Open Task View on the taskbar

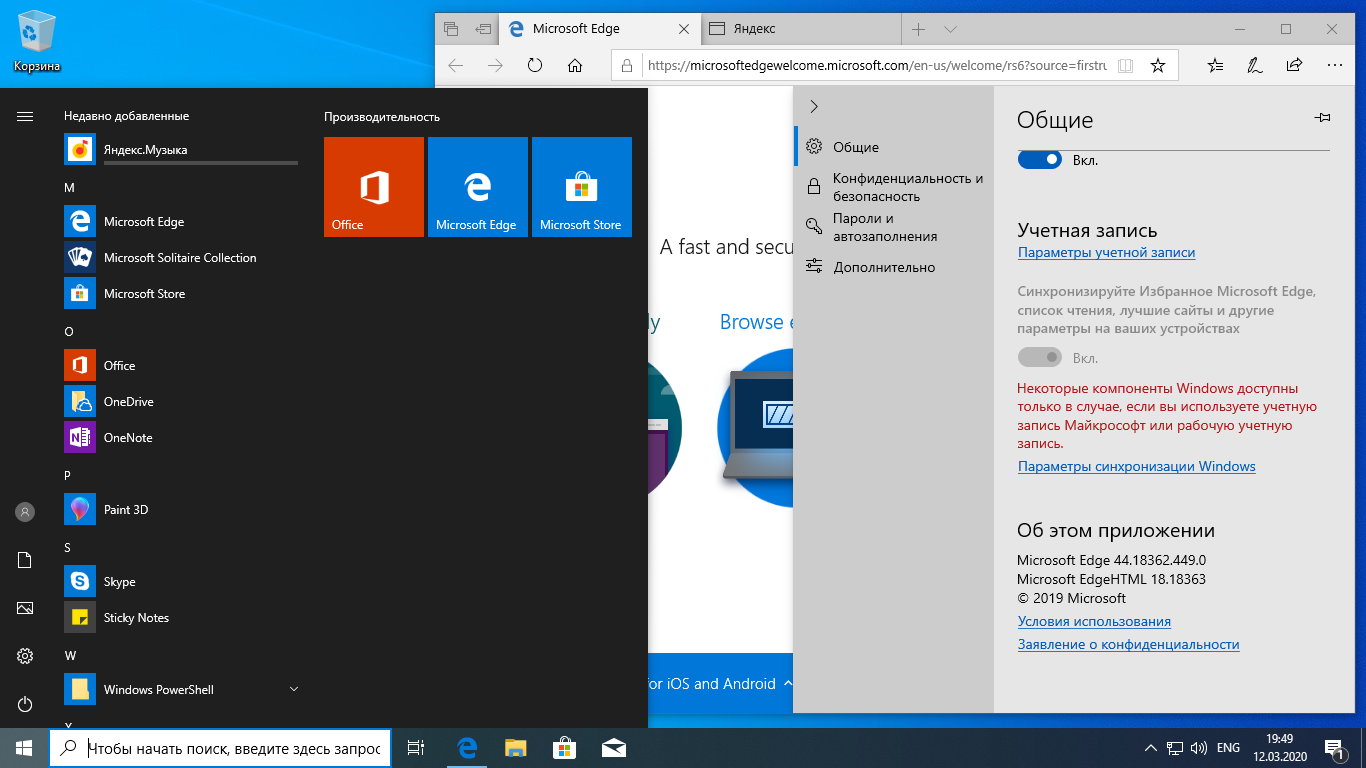(416, 748)
